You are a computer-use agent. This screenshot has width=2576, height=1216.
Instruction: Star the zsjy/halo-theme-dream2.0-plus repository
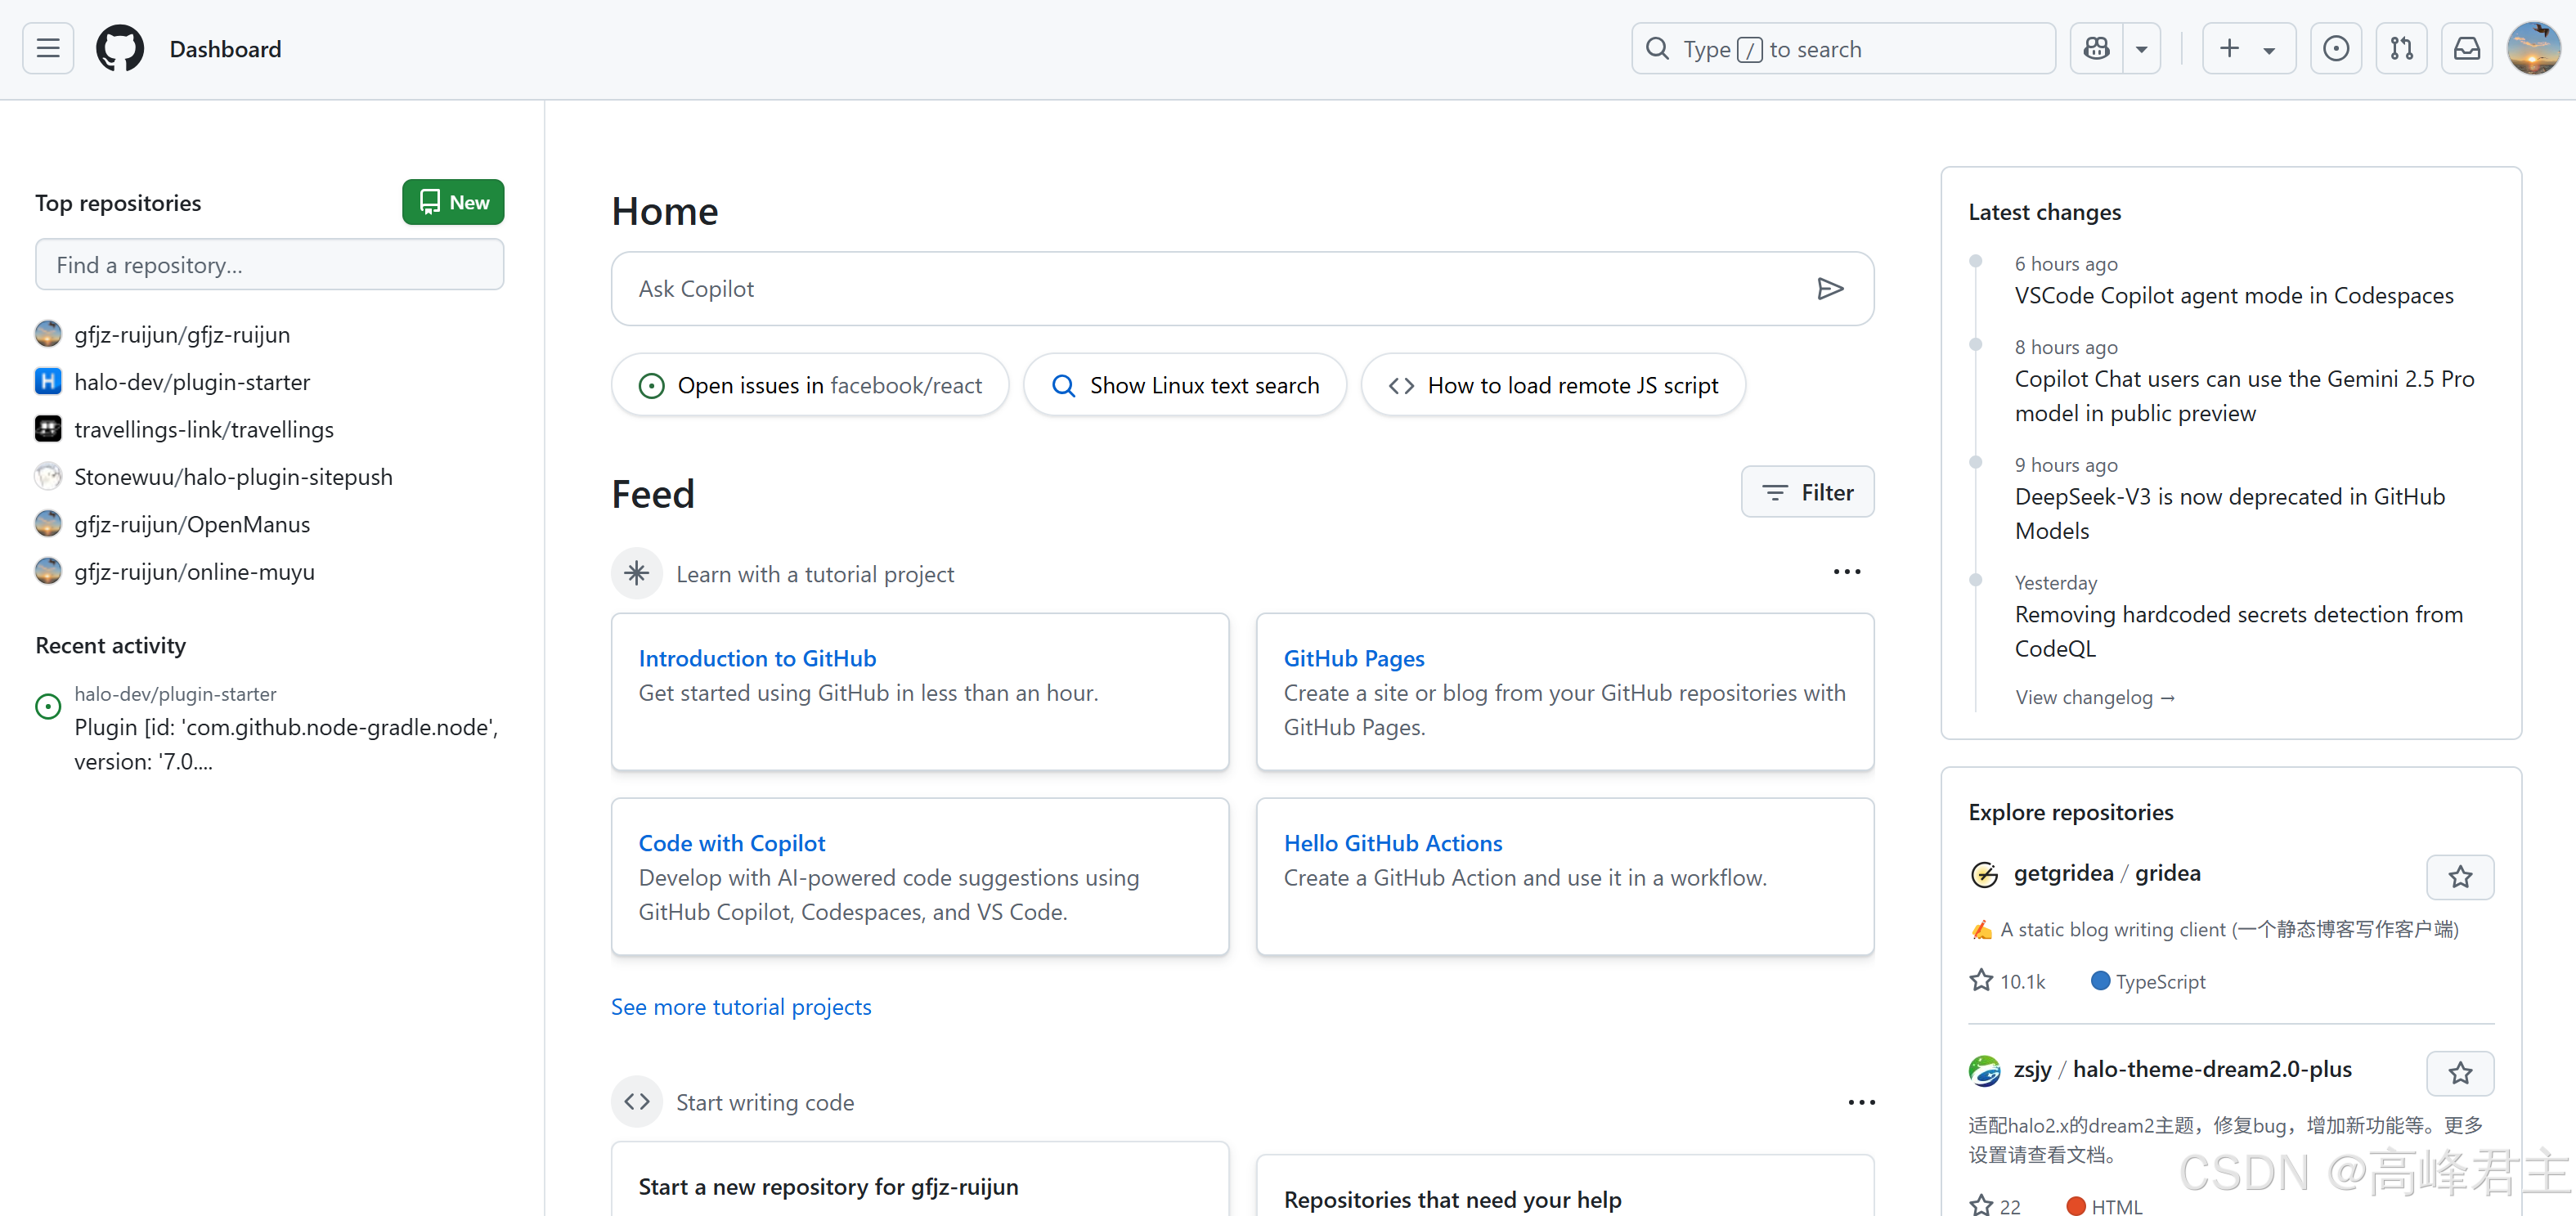(2460, 1073)
